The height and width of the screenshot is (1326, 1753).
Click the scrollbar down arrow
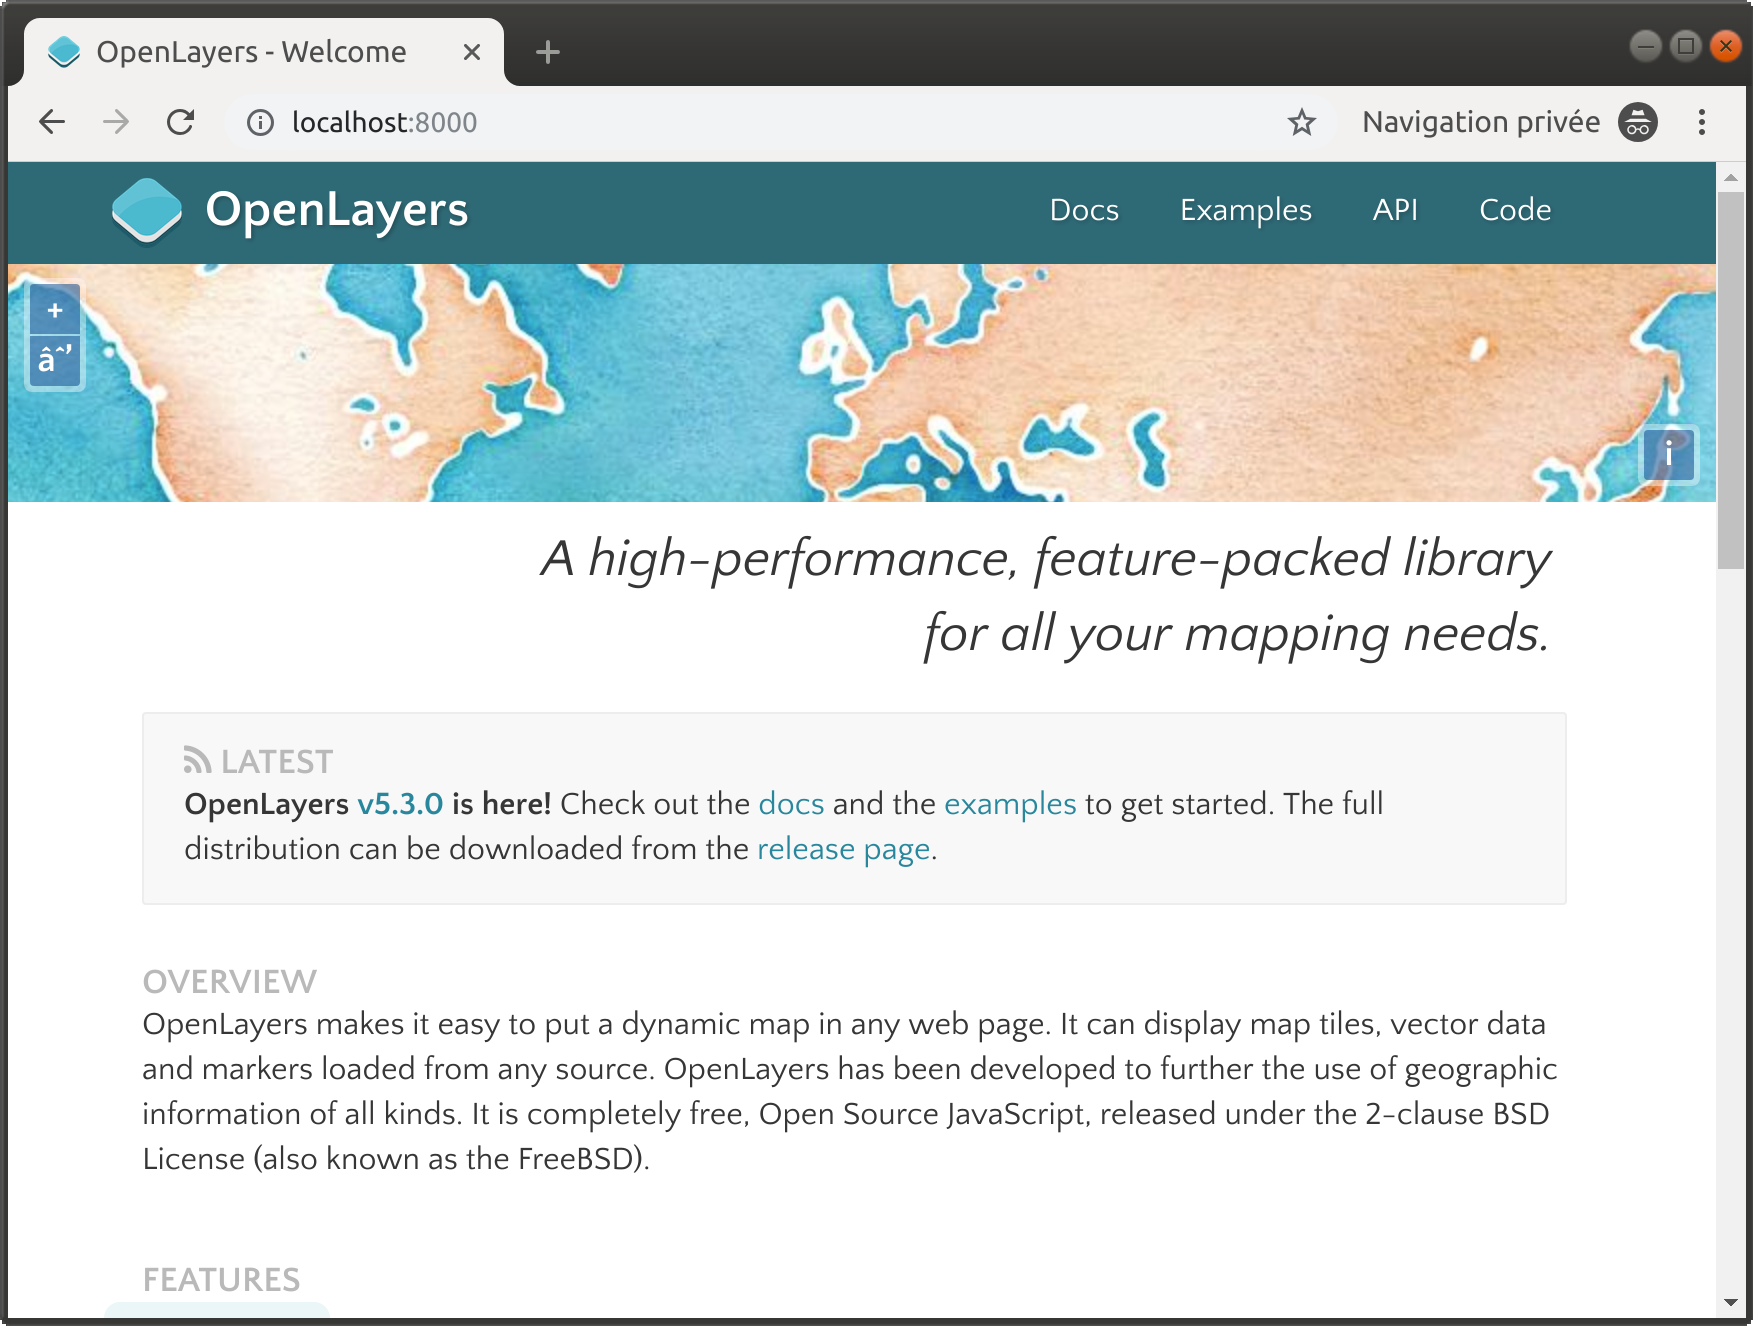point(1731,1302)
